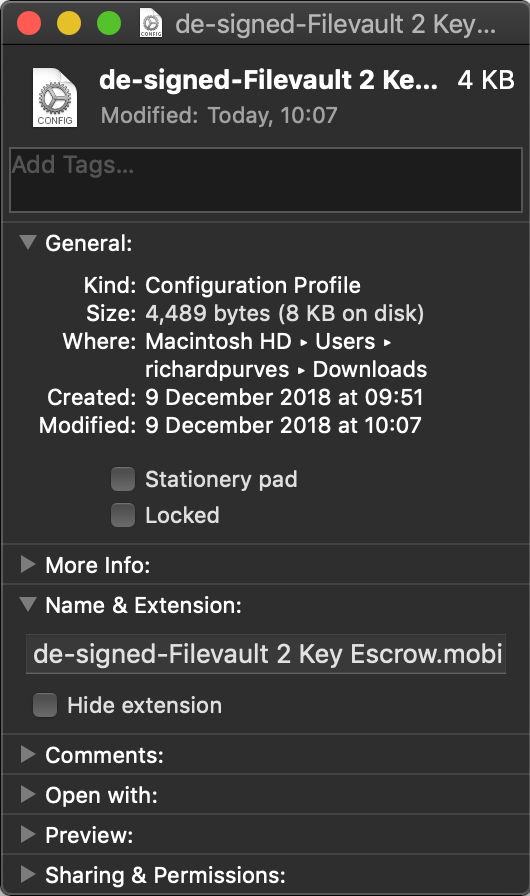The height and width of the screenshot is (896, 530).
Task: Expand the Comments section
Action: click(x=27, y=754)
